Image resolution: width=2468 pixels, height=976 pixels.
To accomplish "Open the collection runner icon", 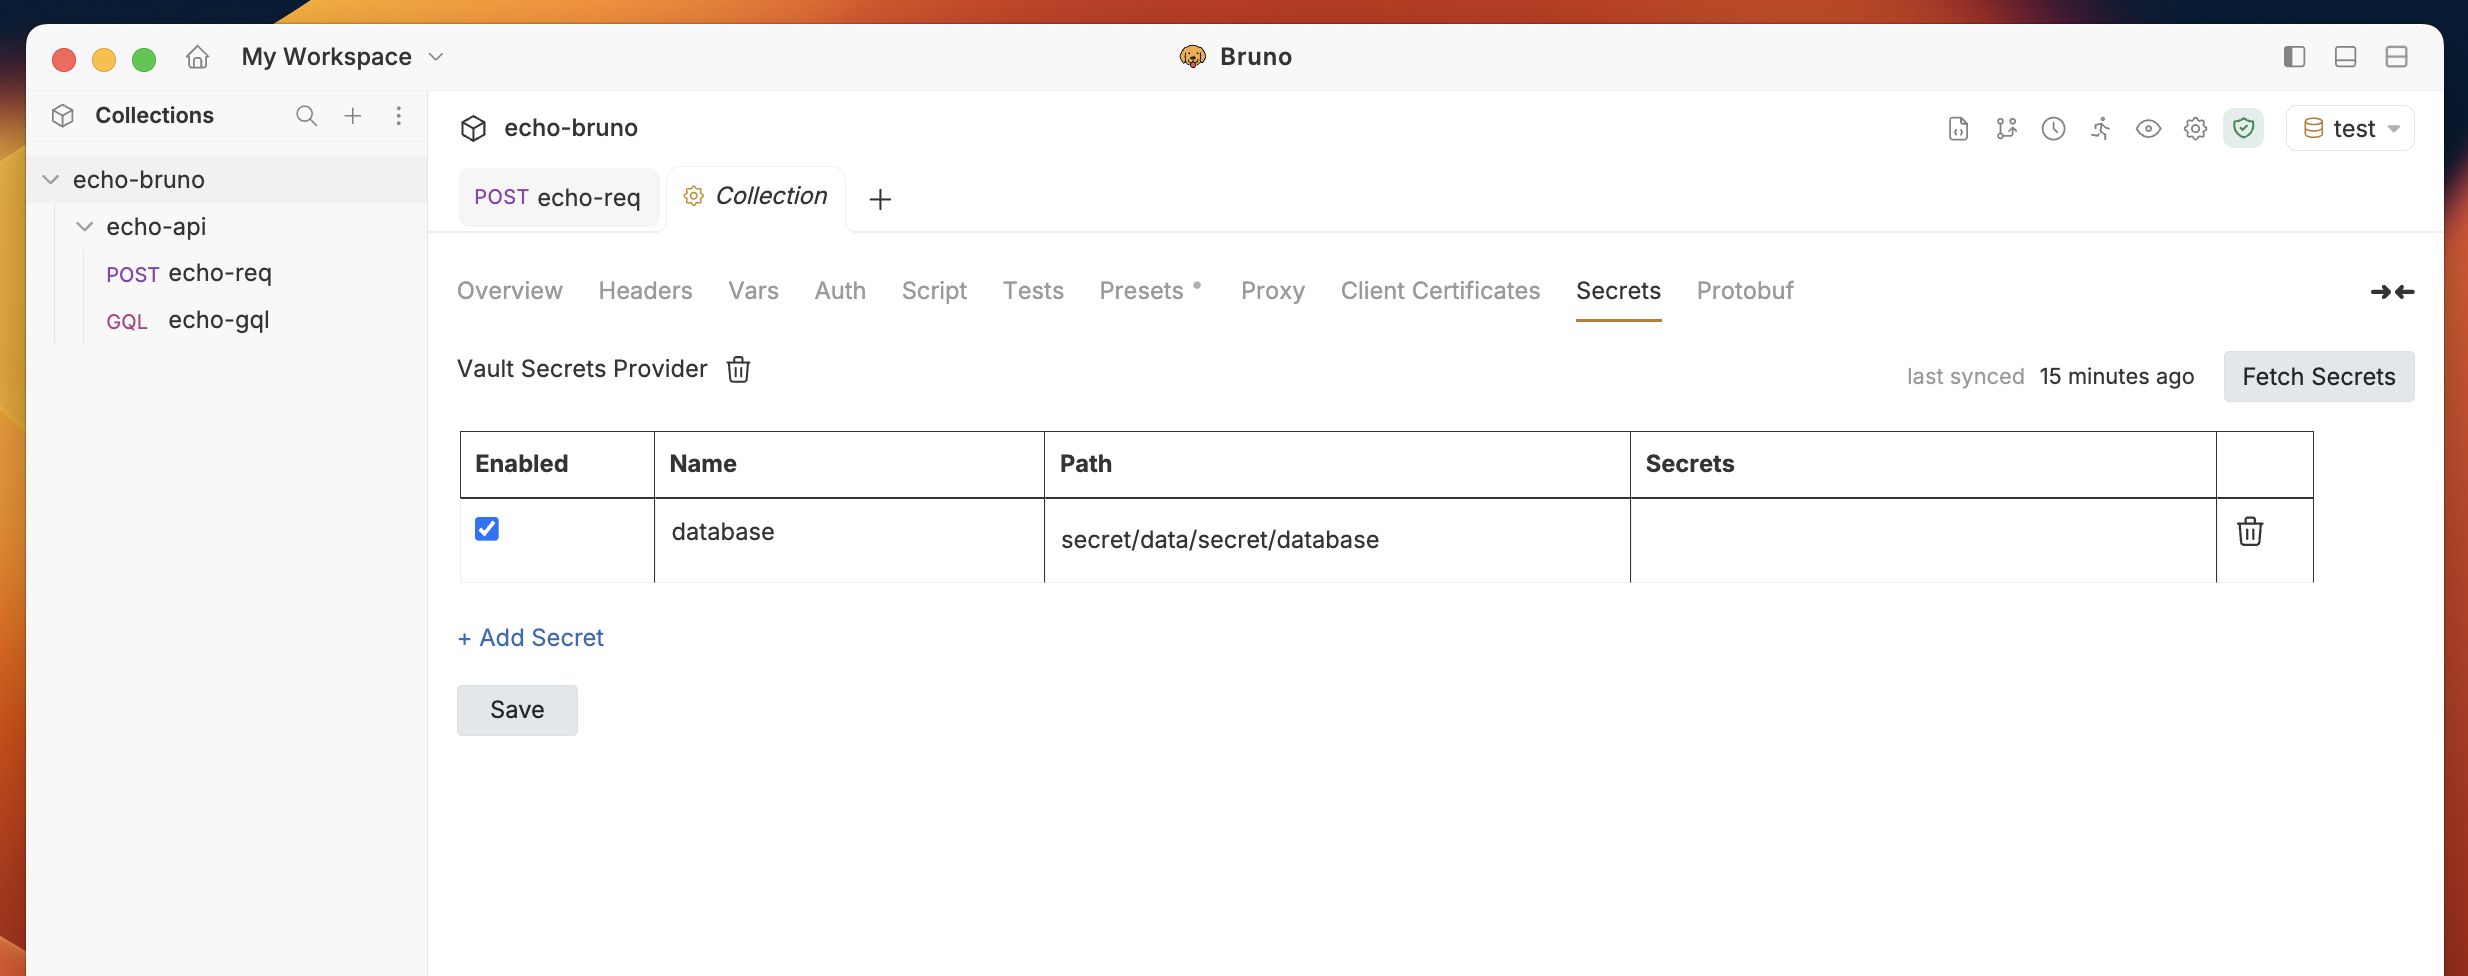I will click(x=2101, y=129).
